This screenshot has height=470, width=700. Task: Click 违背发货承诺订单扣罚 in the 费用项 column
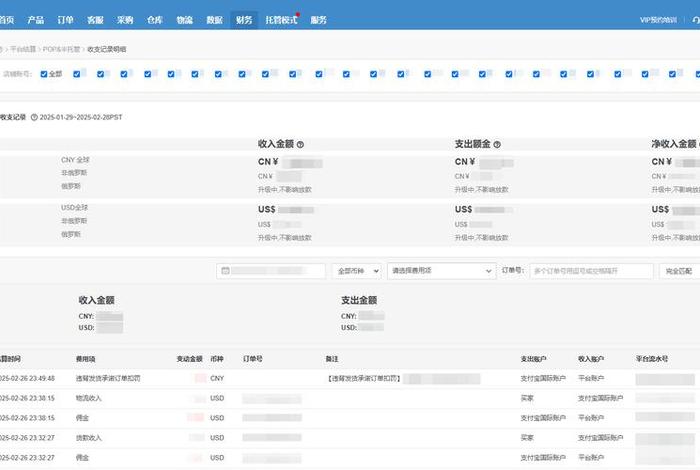pos(108,378)
